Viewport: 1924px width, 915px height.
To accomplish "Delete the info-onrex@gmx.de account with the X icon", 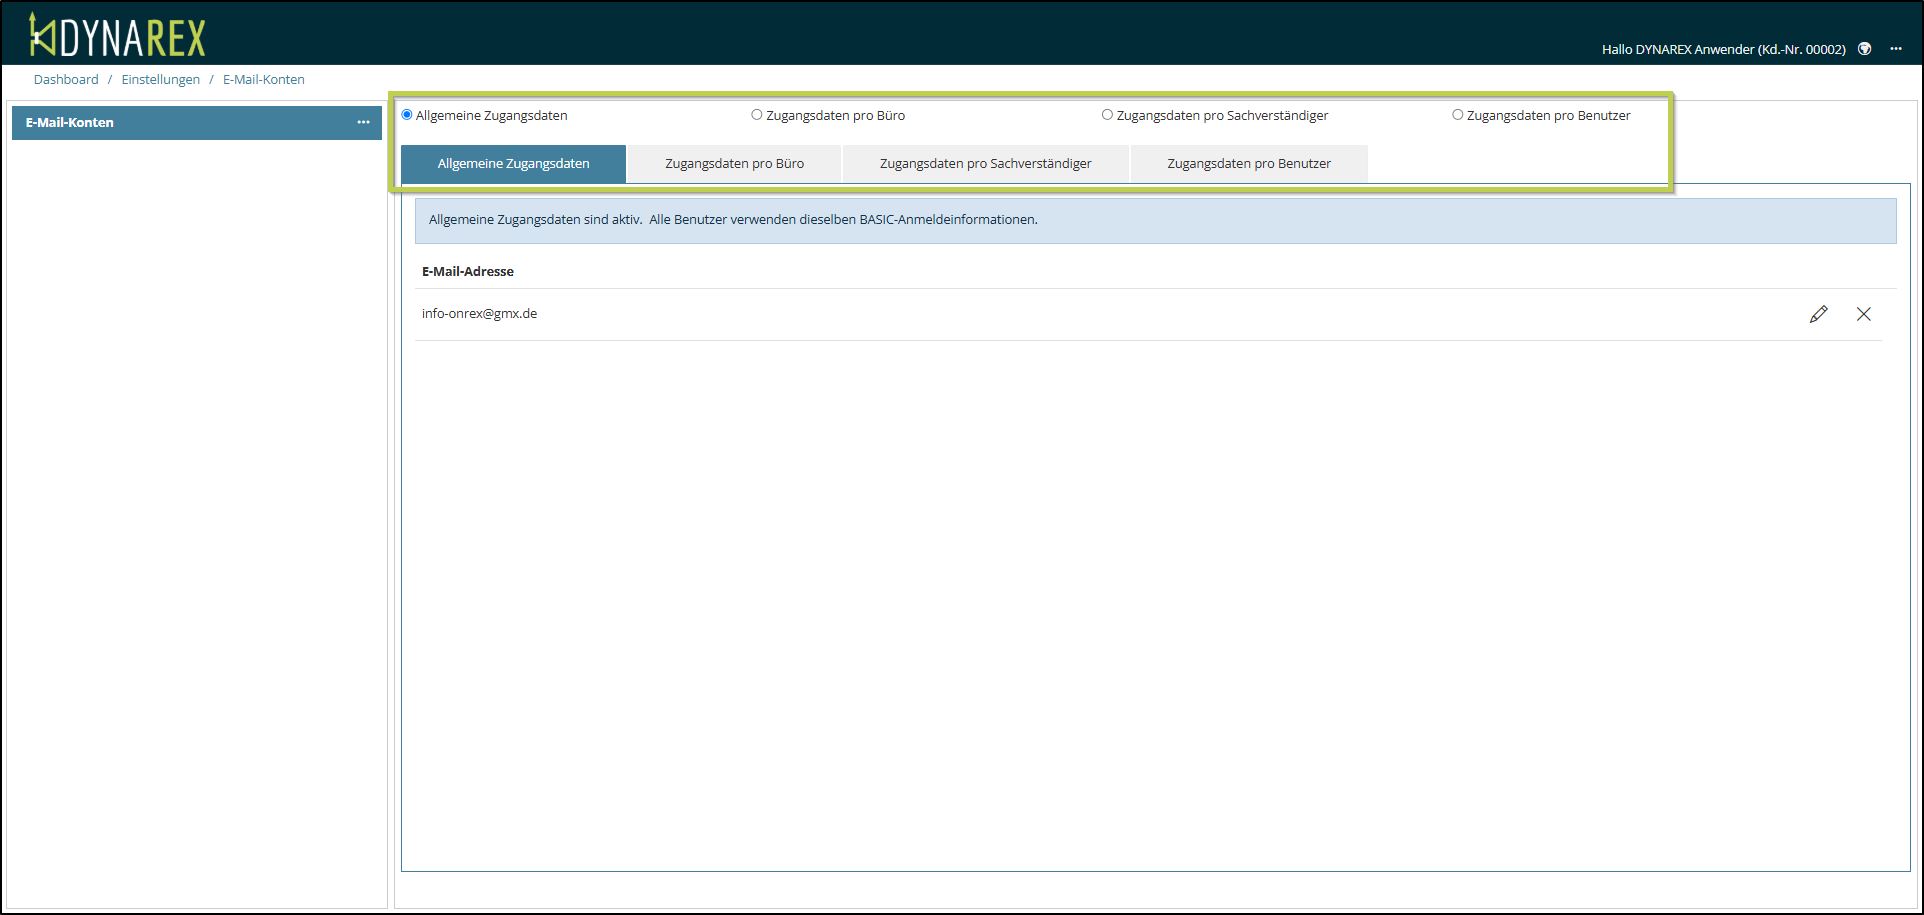I will [x=1863, y=314].
